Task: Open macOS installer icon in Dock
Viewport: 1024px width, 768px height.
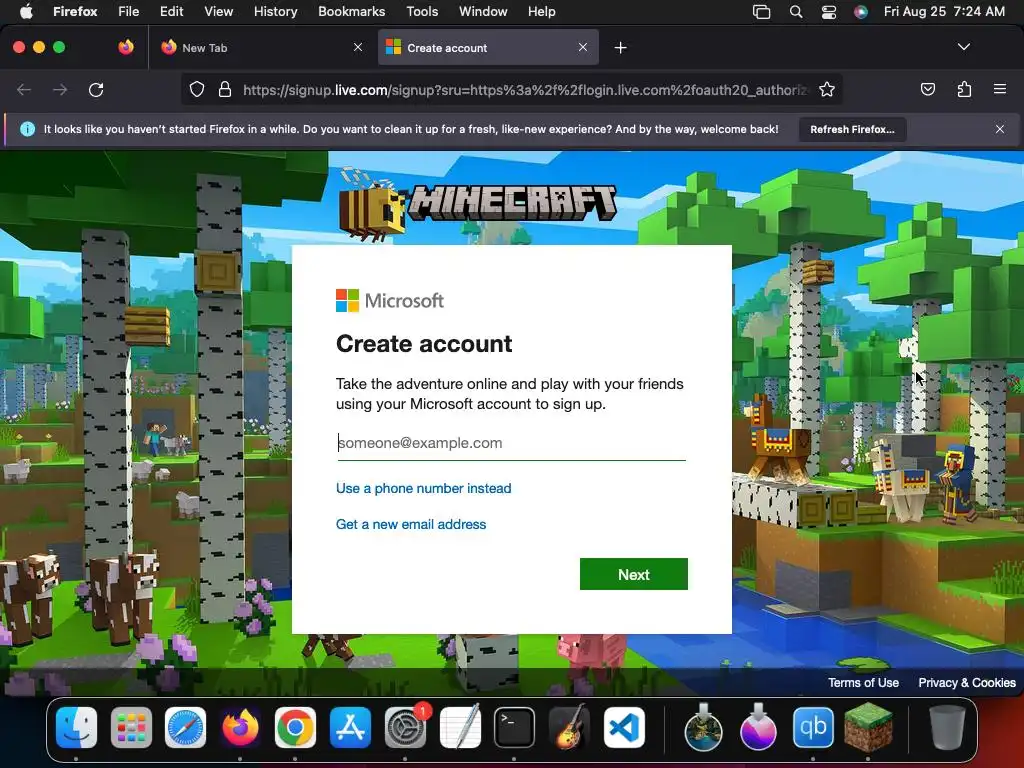Action: pyautogui.click(x=703, y=727)
